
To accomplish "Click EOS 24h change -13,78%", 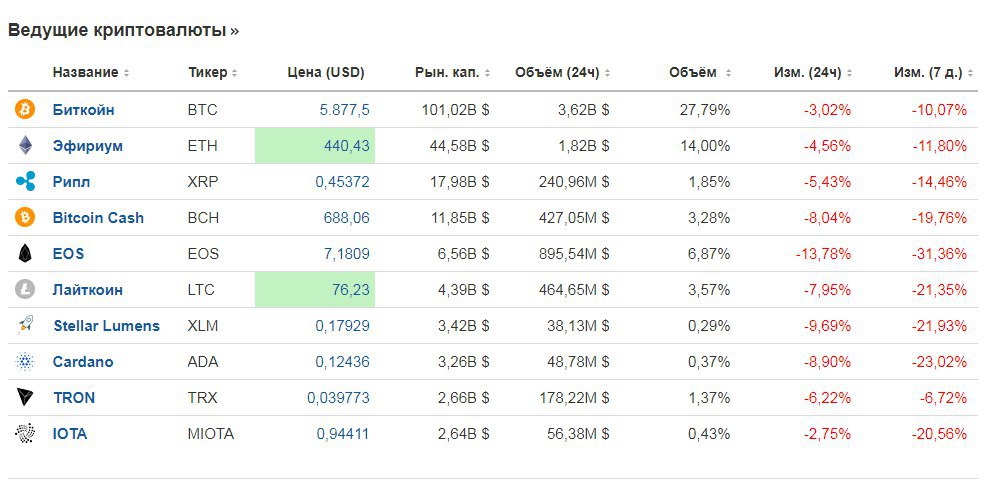I will [823, 254].
